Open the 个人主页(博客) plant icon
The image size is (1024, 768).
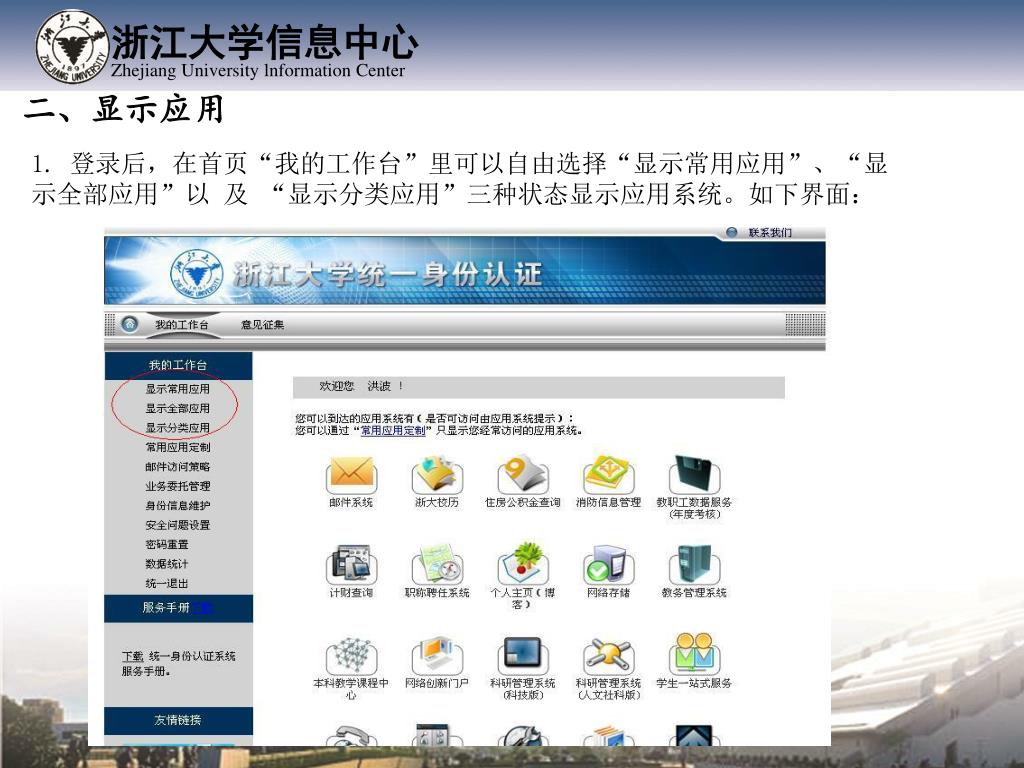click(522, 564)
